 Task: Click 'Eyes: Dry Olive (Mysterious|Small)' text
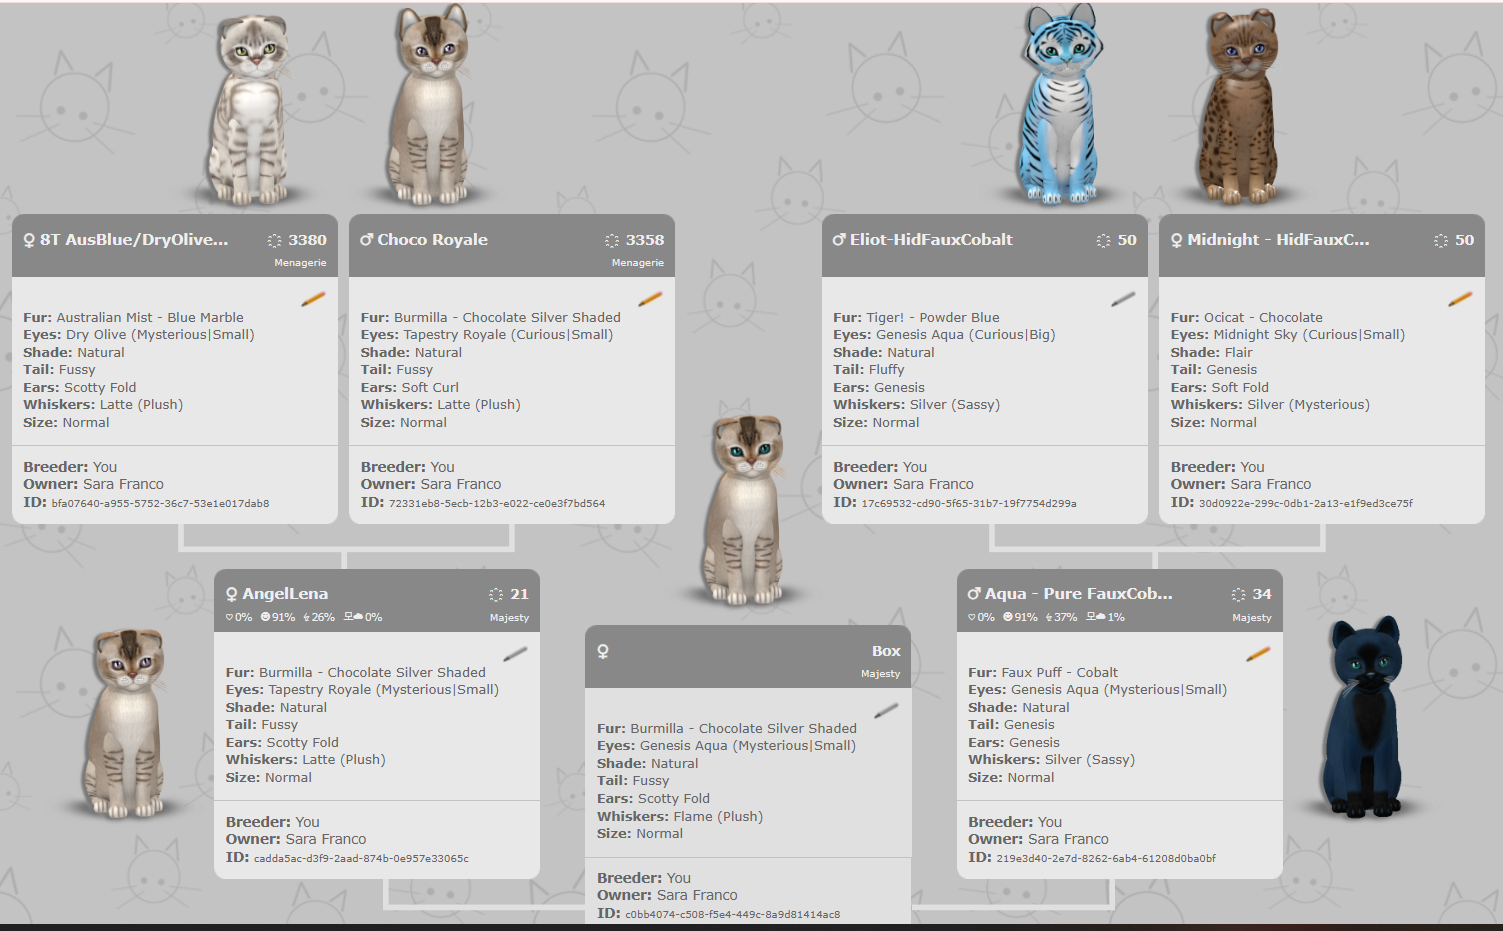click(x=139, y=335)
